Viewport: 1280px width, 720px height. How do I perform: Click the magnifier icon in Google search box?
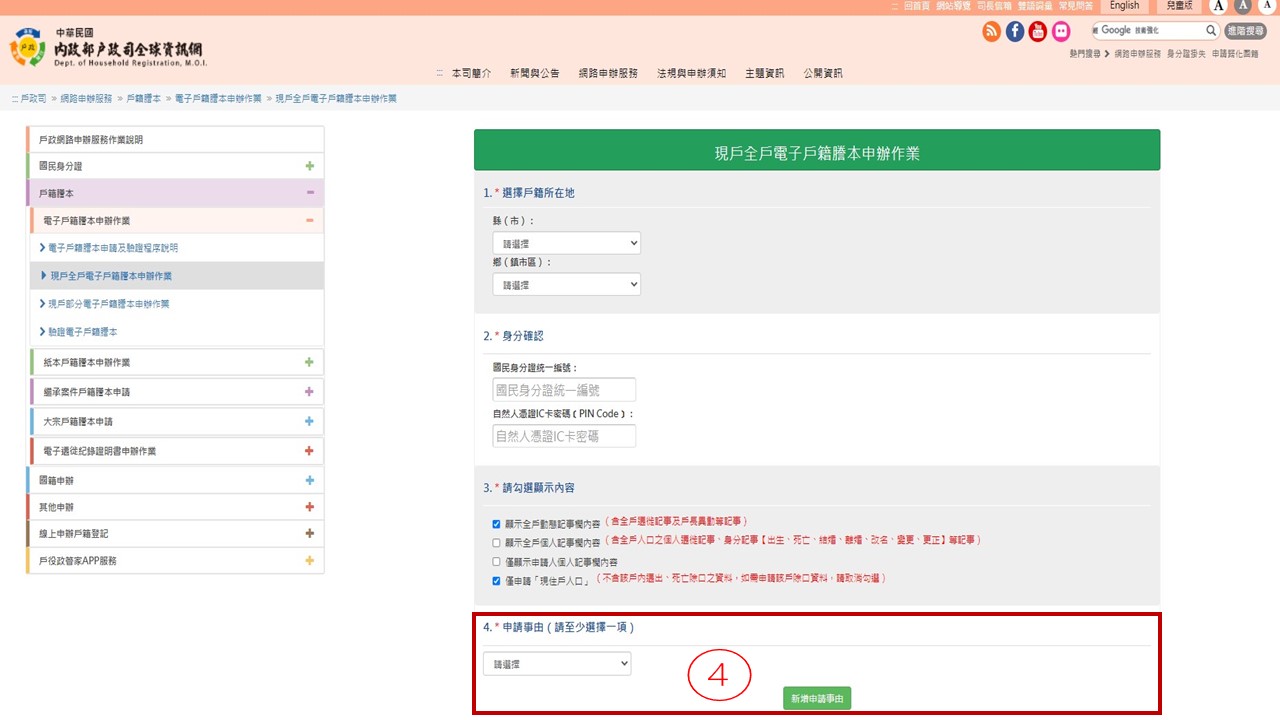pos(1210,31)
